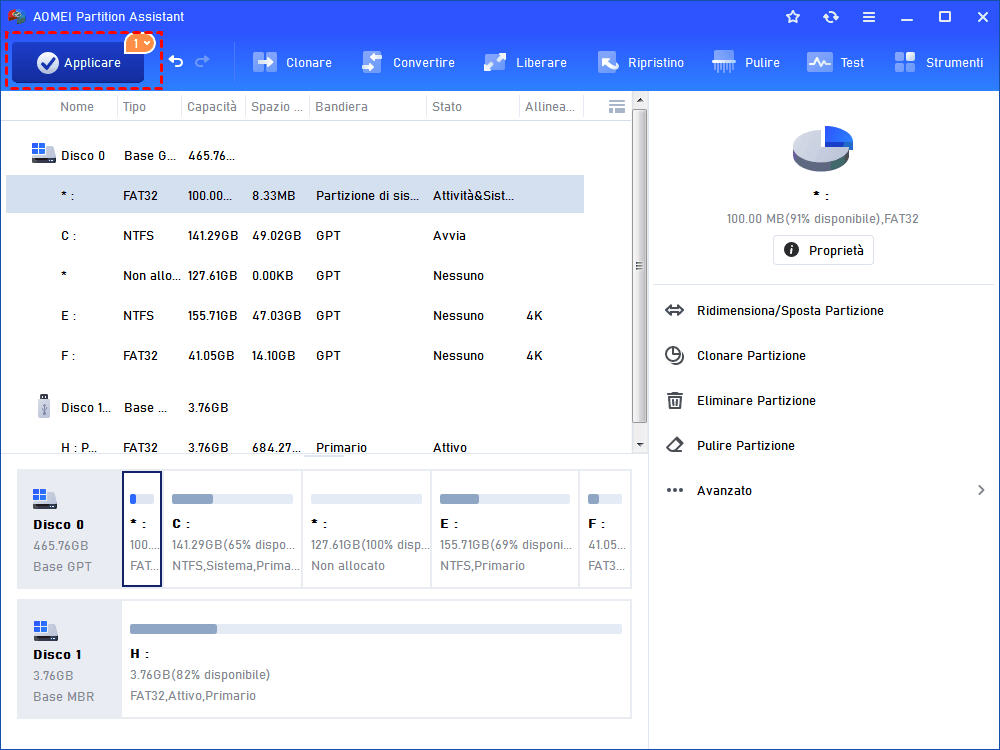Click the Applicare button
1000x750 pixels.
point(78,62)
